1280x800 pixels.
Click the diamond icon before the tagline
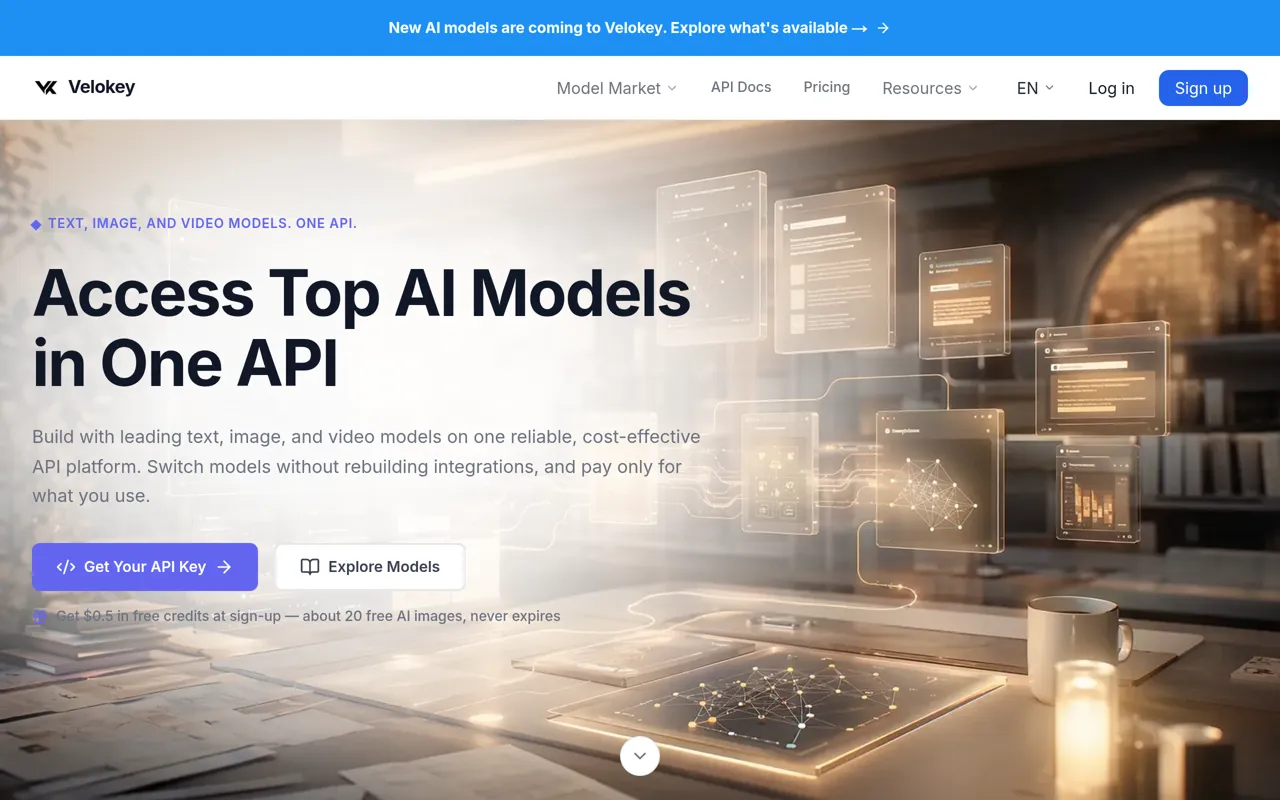(36, 224)
